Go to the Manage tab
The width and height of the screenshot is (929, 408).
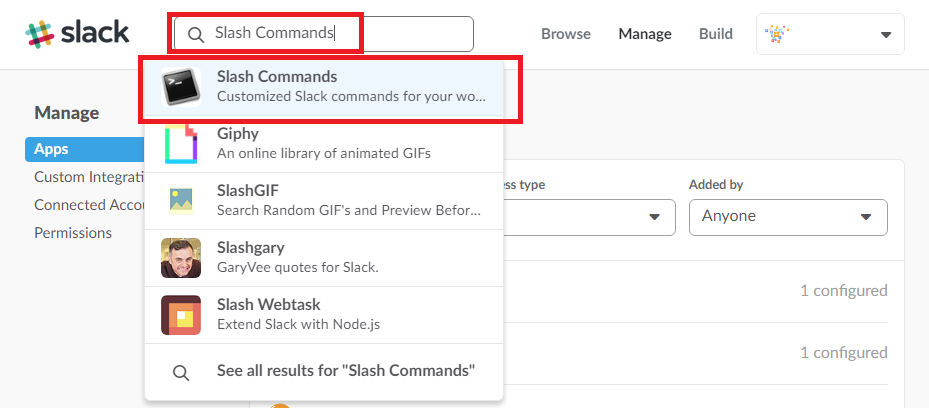[x=645, y=34]
